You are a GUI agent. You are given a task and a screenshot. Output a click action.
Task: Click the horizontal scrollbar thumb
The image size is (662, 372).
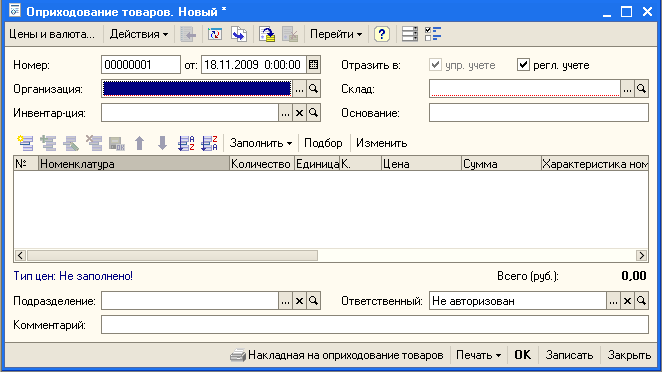pyautogui.click(x=172, y=255)
